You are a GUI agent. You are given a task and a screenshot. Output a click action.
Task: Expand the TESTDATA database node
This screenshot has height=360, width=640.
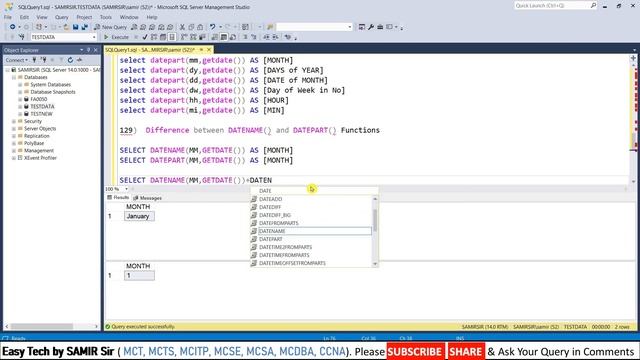coord(20,107)
